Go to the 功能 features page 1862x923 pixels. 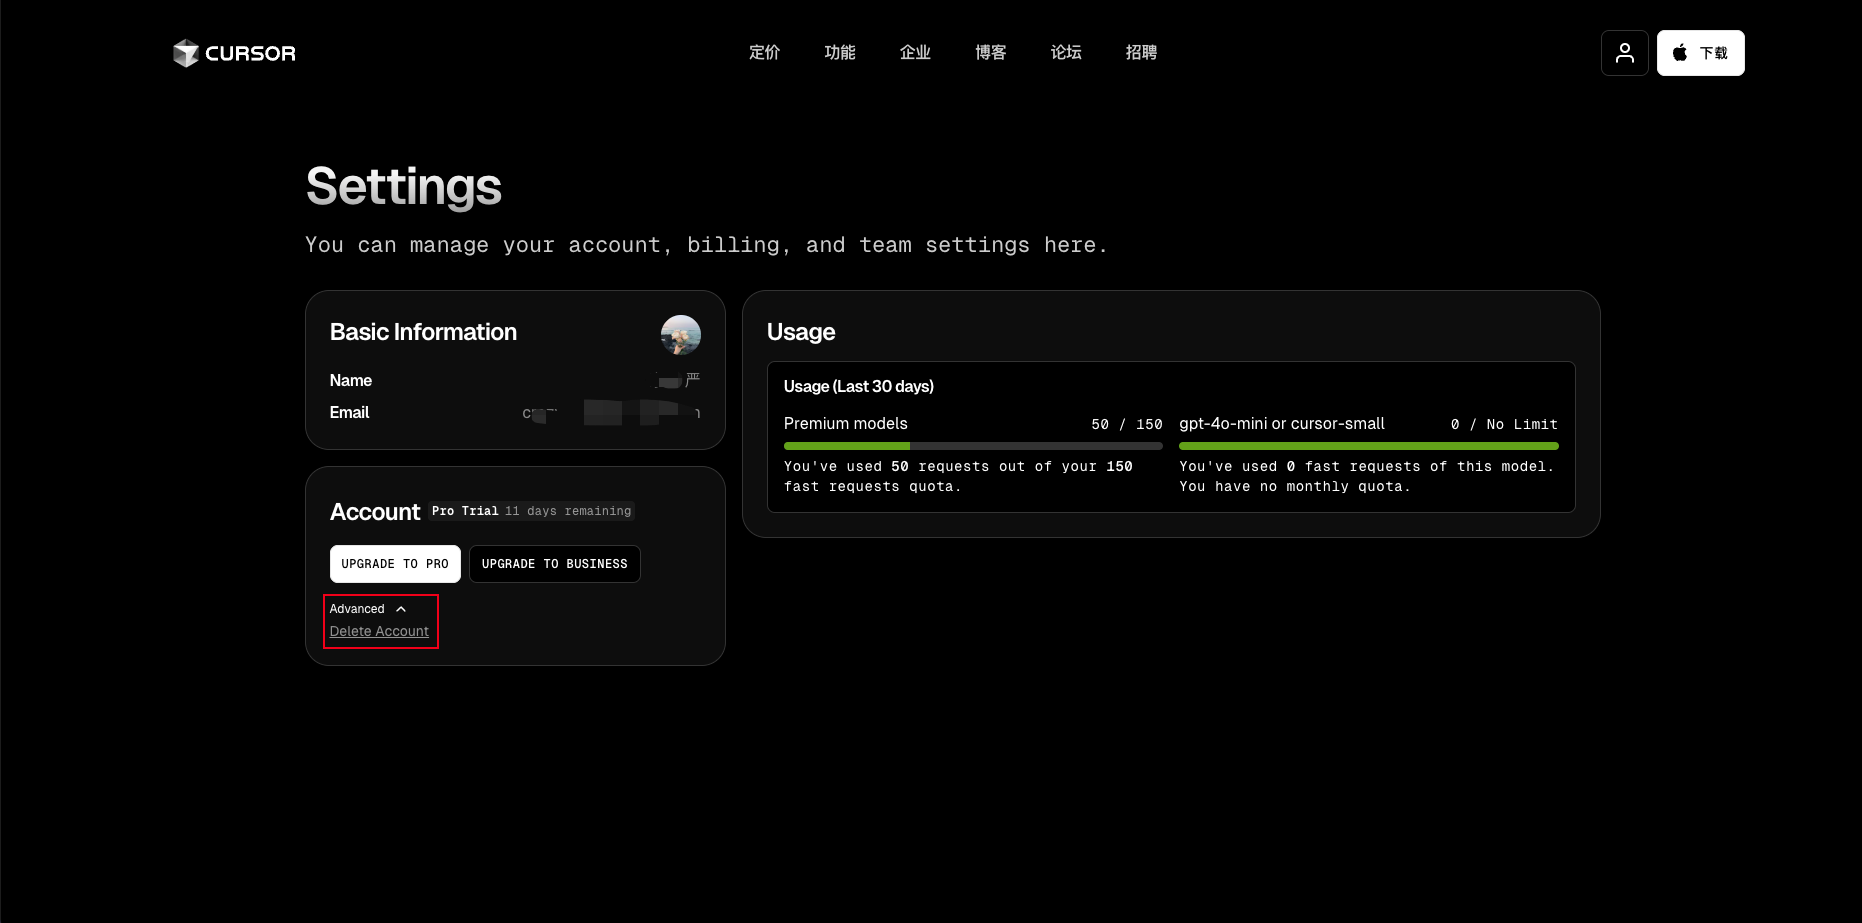pyautogui.click(x=839, y=53)
